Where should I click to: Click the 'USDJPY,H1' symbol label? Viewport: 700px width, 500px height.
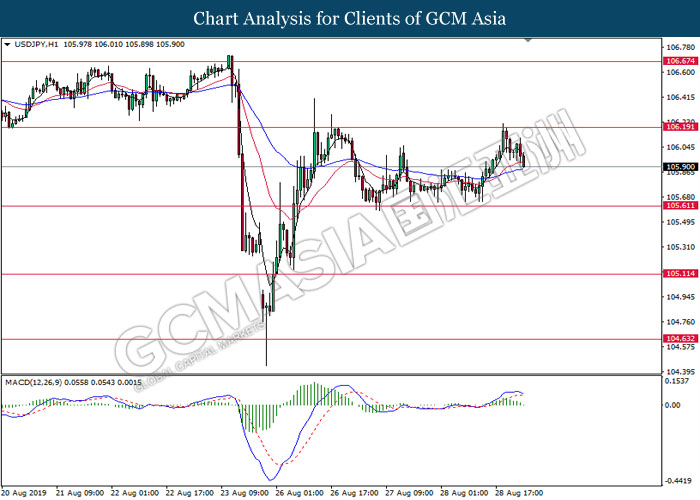[36, 45]
